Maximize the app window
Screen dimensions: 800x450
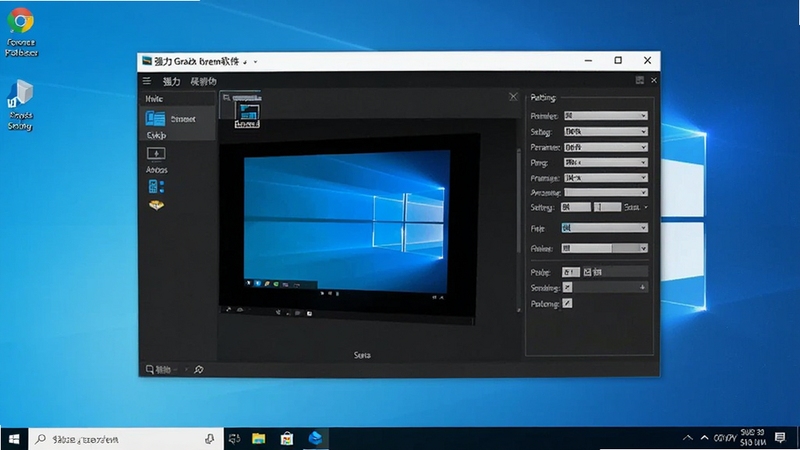point(618,60)
